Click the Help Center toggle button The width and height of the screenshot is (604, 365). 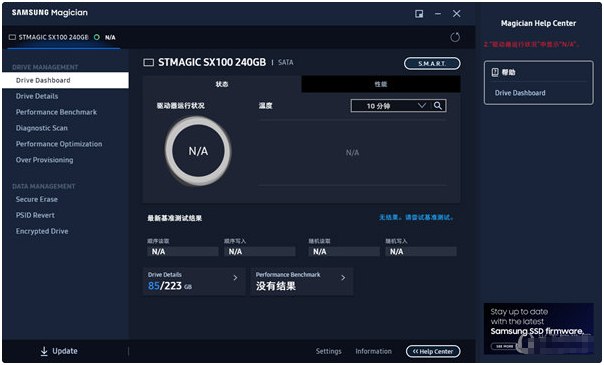pyautogui.click(x=433, y=351)
